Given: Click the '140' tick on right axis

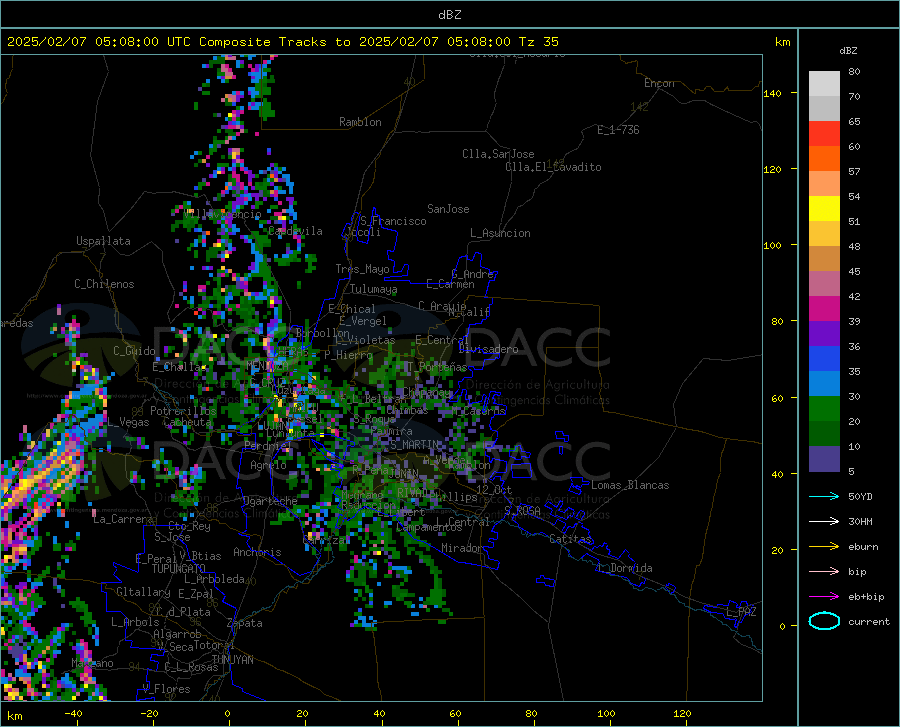Looking at the screenshot, I should pyautogui.click(x=772, y=93).
